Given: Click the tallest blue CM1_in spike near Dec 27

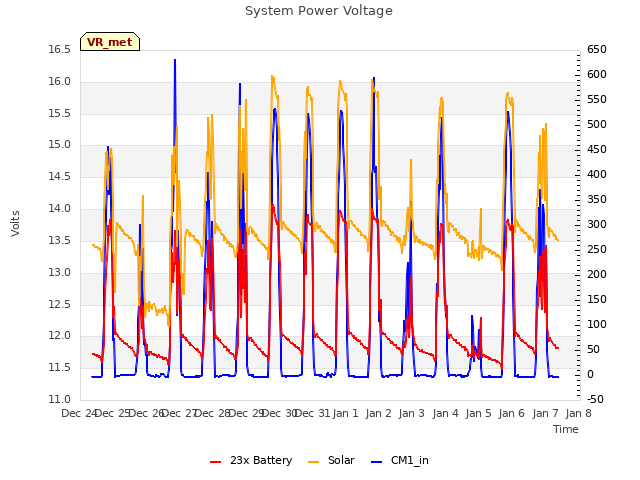Looking at the screenshot, I should click(x=175, y=60).
